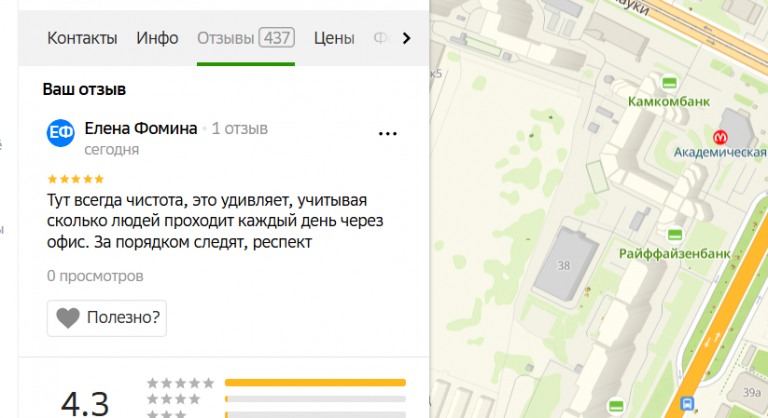Image resolution: width=768 pixels, height=418 pixels.
Task: Click the 4.3 overall rating value
Action: [x=85, y=405]
